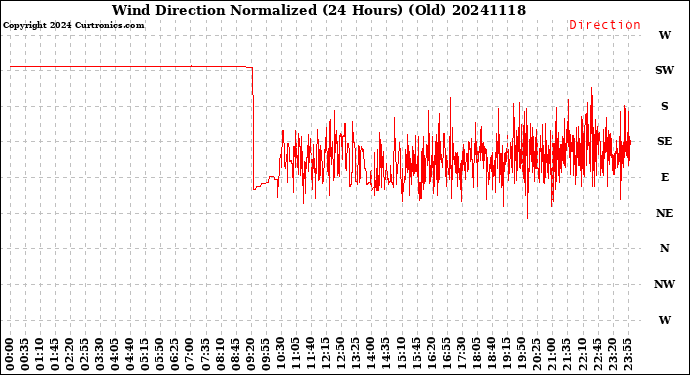Viewport: 690px width, 375px height.
Task: Click the 'S' axis label
Action: (x=664, y=106)
